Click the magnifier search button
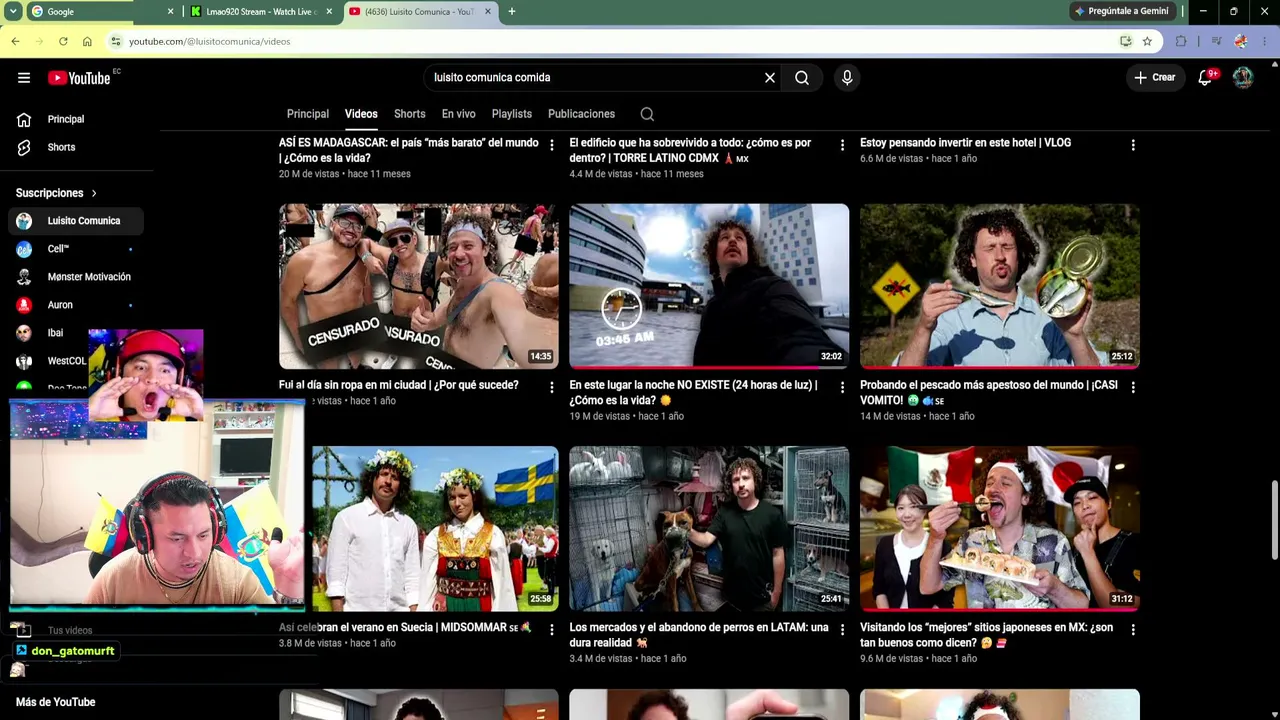This screenshot has height=720, width=1280. click(802, 78)
